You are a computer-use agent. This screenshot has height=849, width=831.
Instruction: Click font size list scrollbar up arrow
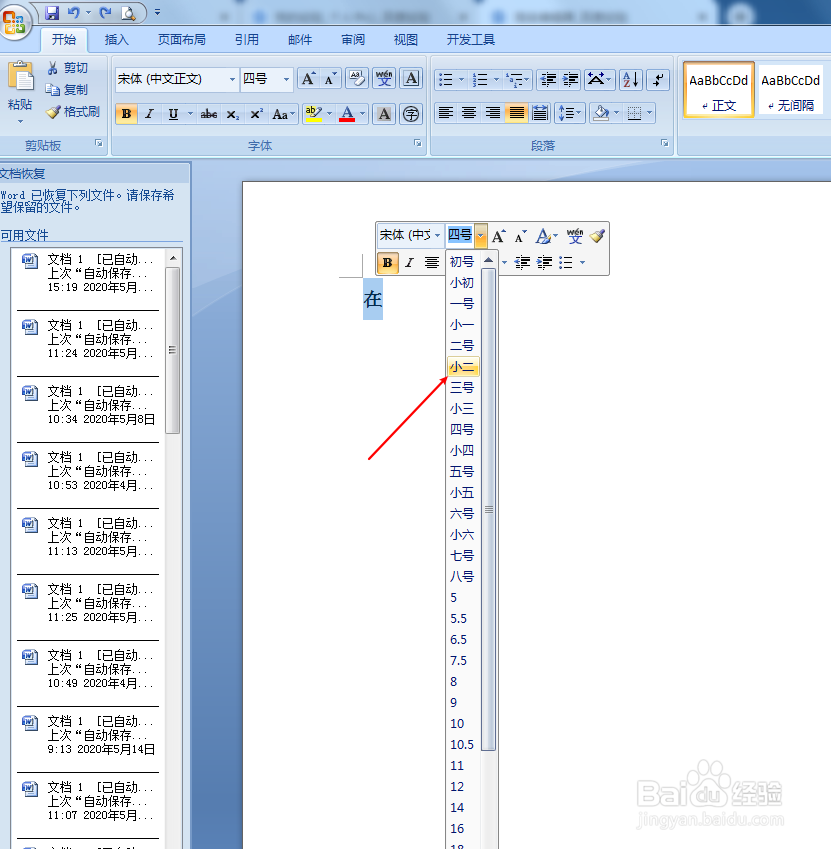489,260
